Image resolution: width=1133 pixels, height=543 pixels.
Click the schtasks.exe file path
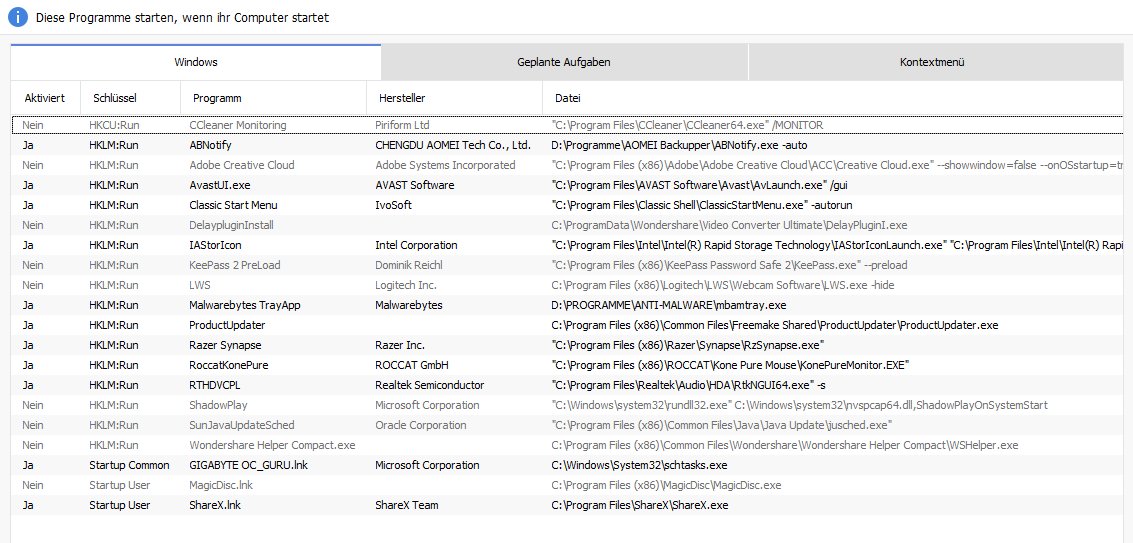click(x=639, y=465)
